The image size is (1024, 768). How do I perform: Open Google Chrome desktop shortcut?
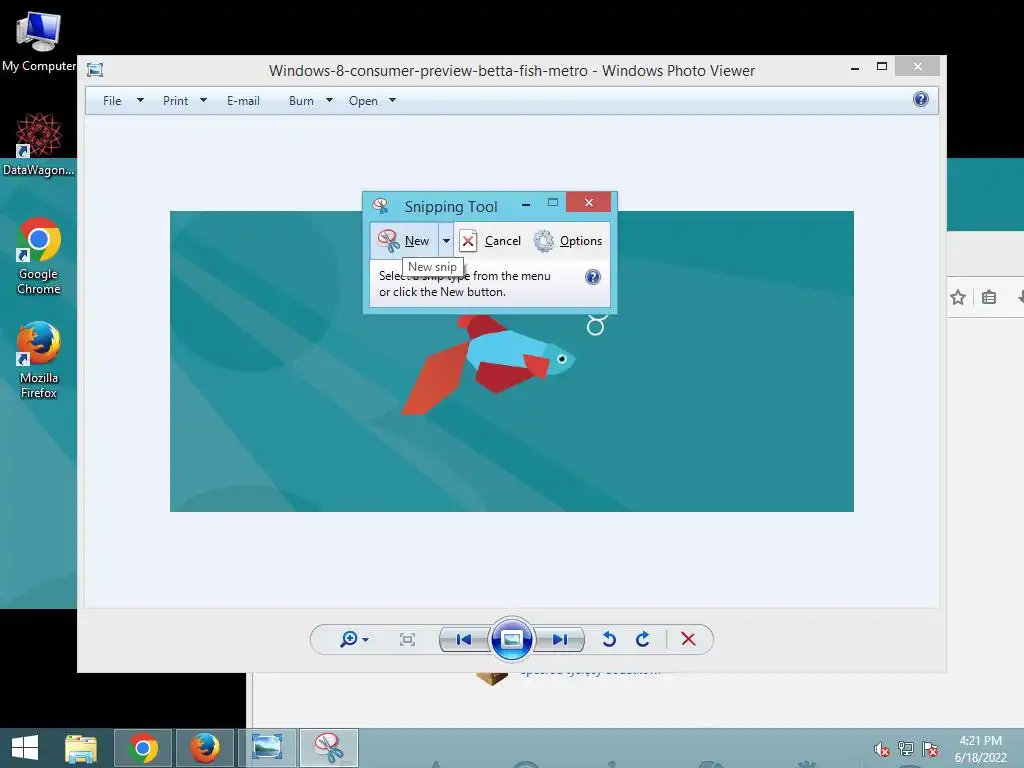[x=39, y=256]
